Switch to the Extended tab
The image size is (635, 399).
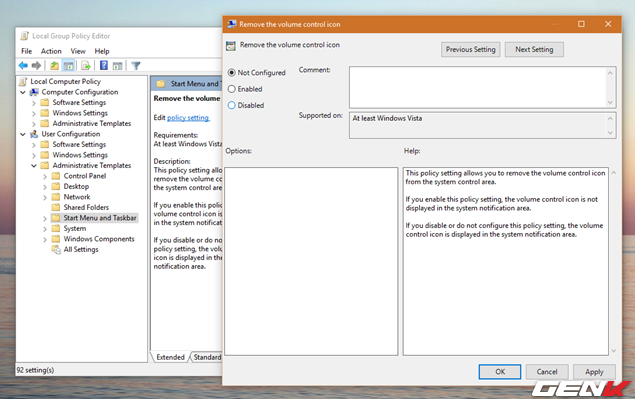tap(170, 357)
